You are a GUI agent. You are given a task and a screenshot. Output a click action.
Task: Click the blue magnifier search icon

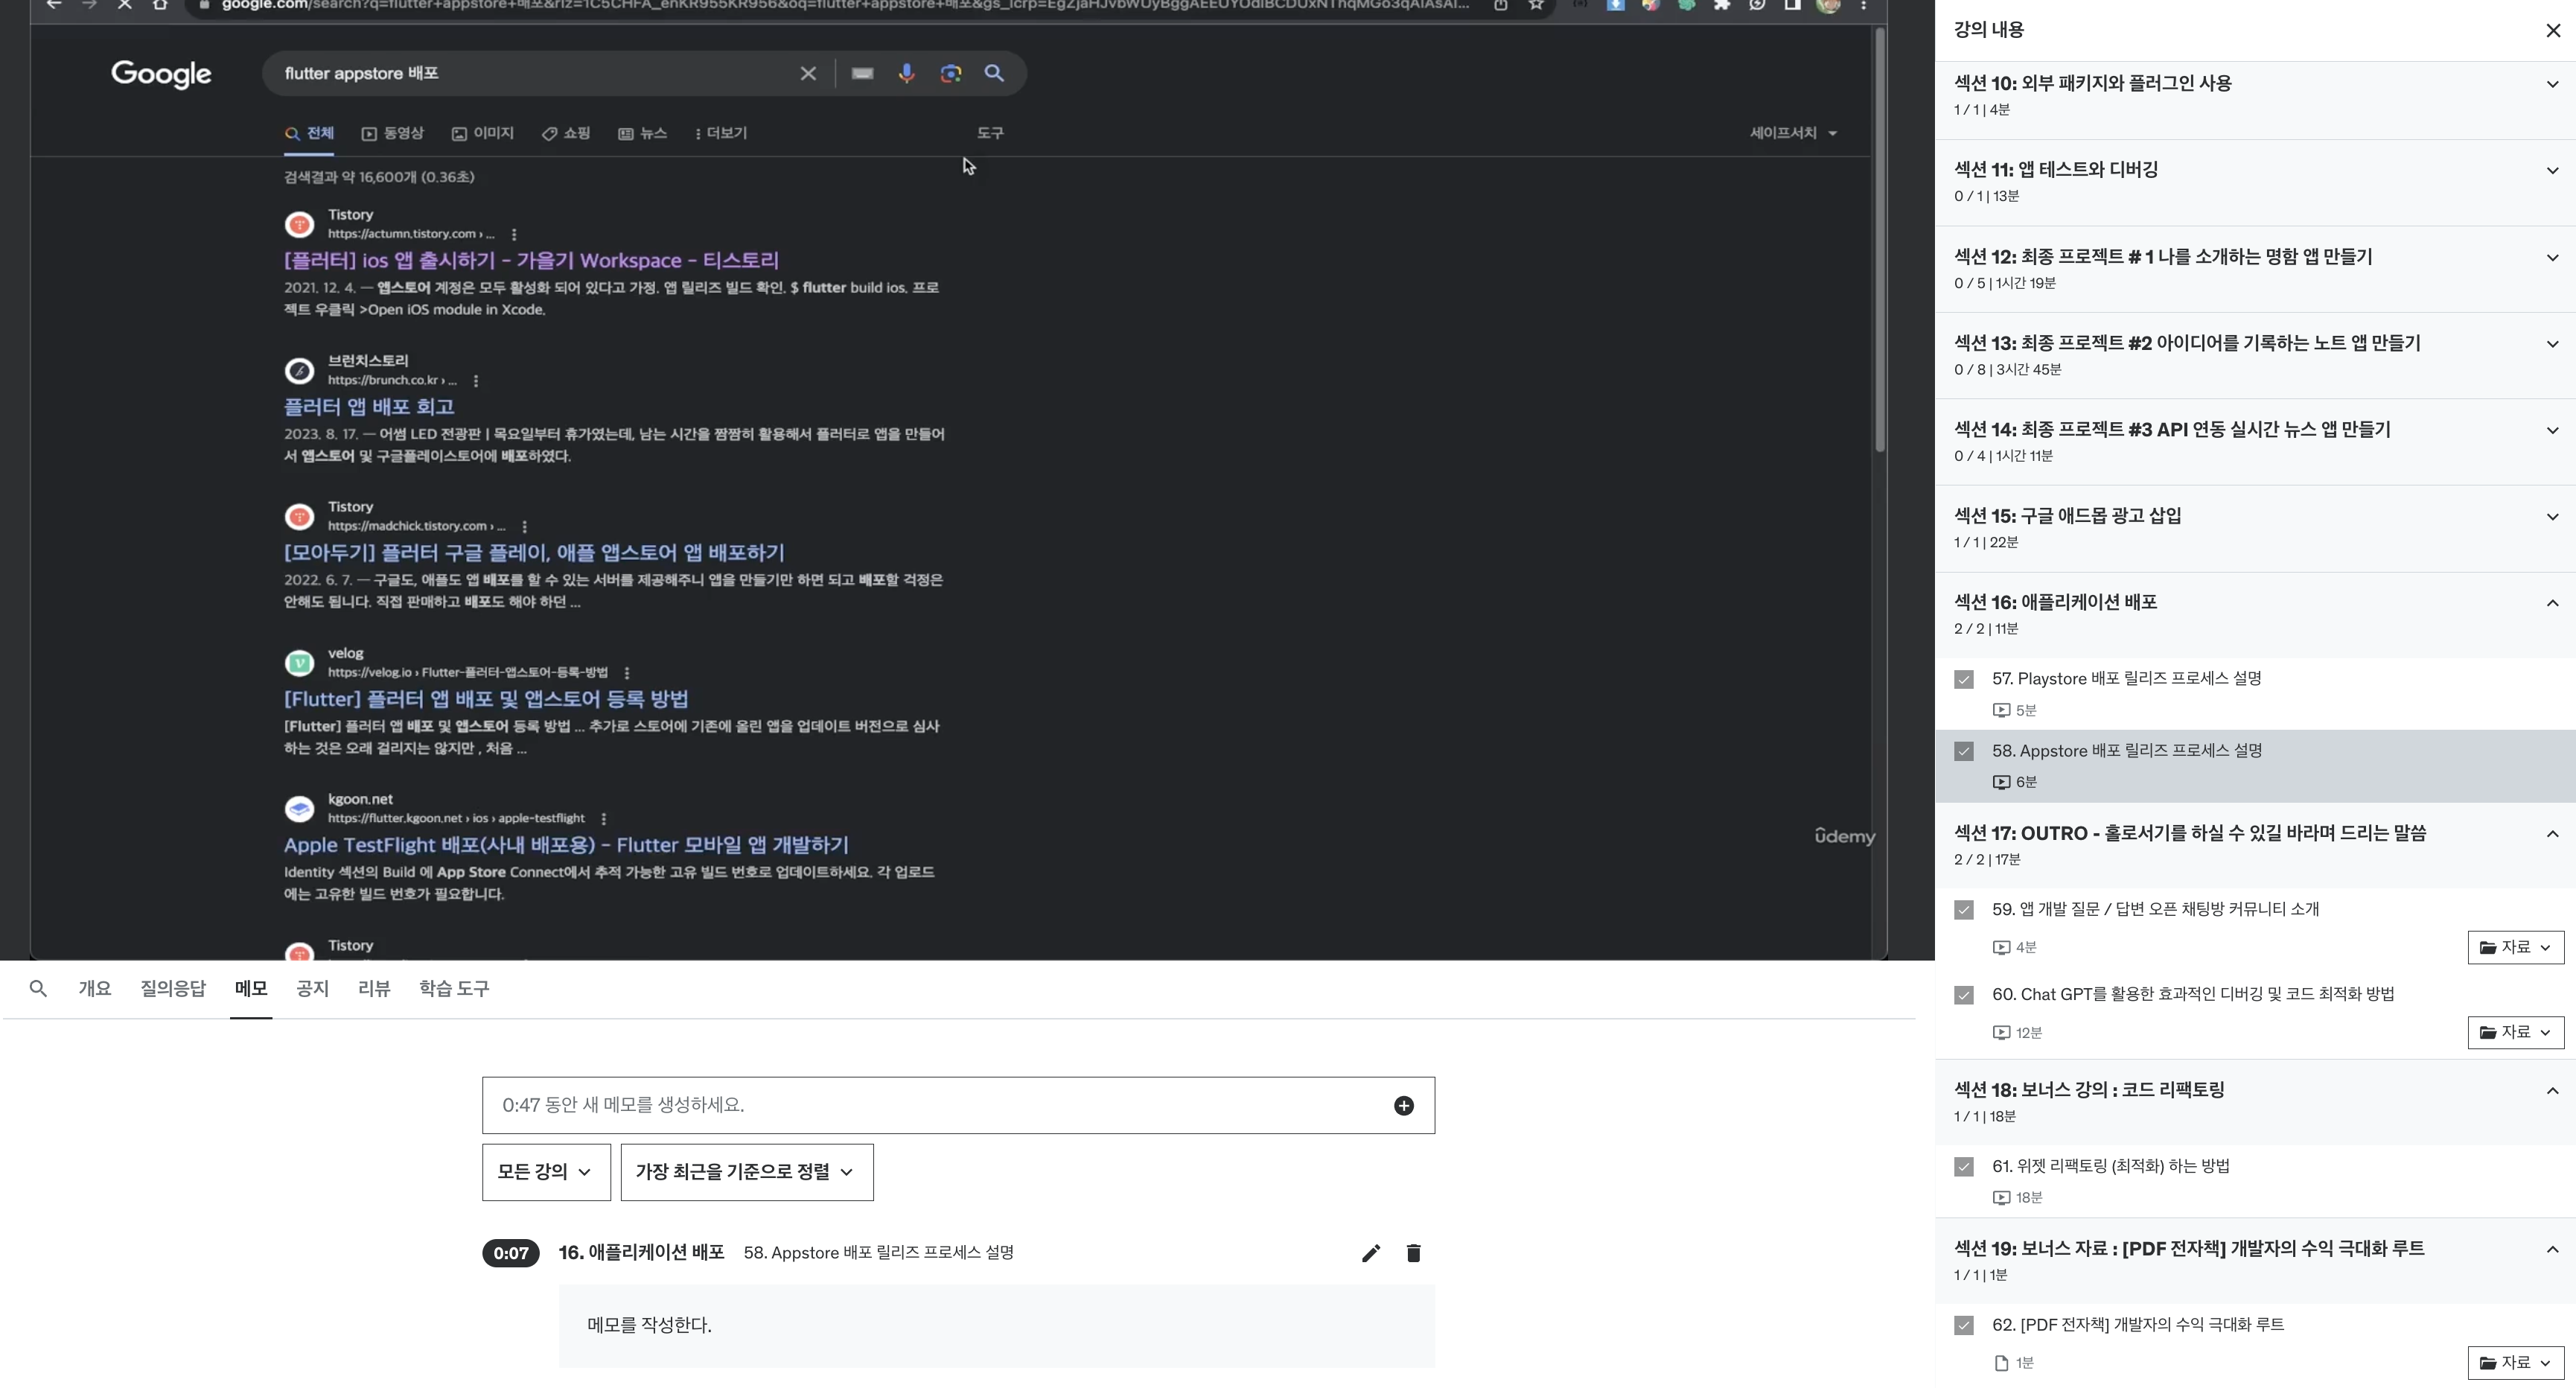[x=994, y=73]
